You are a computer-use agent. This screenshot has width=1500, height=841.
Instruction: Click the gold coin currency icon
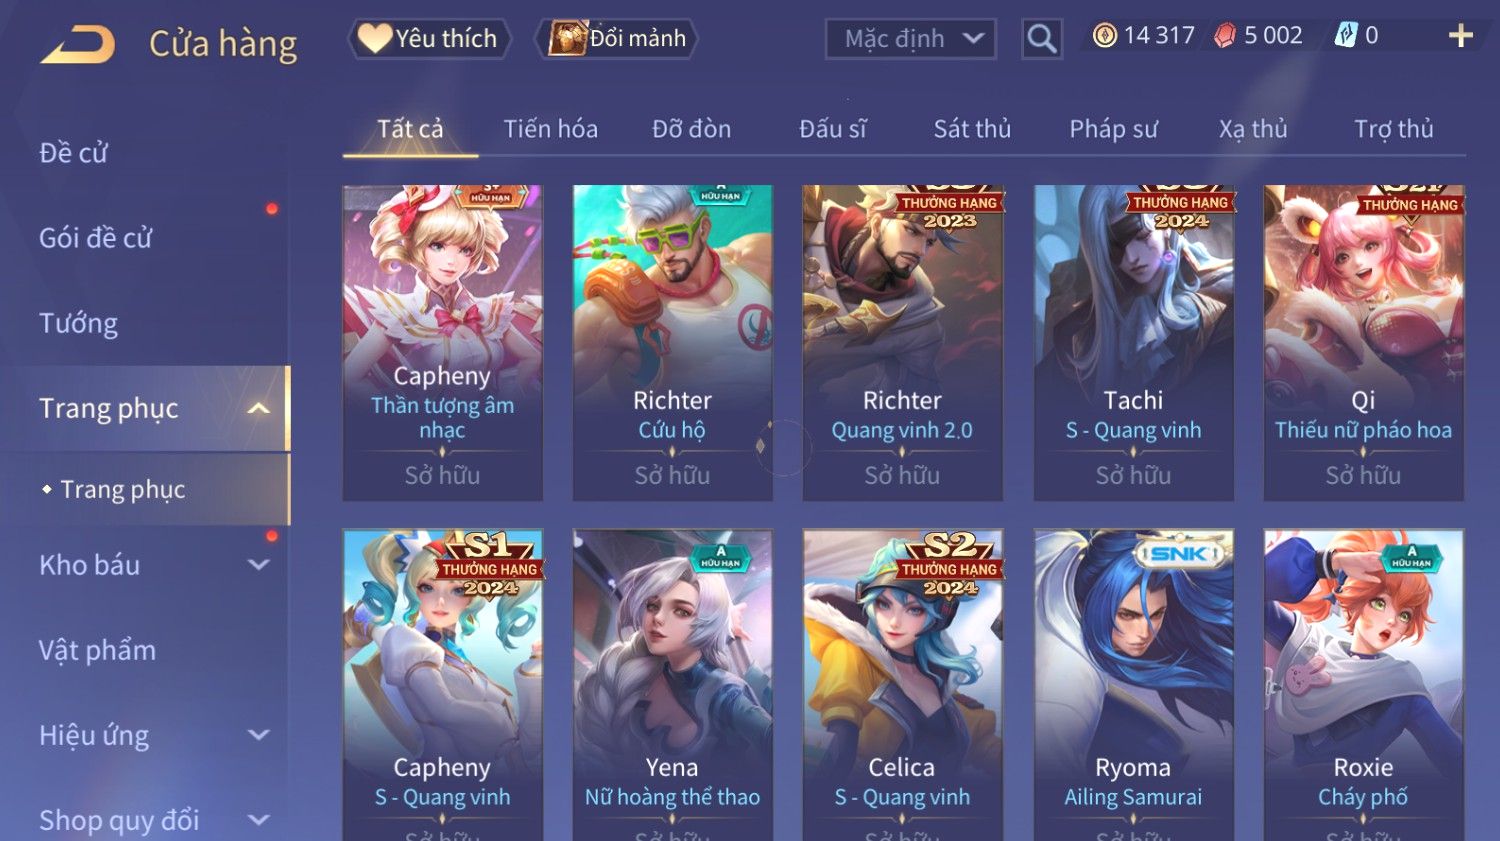1104,36
